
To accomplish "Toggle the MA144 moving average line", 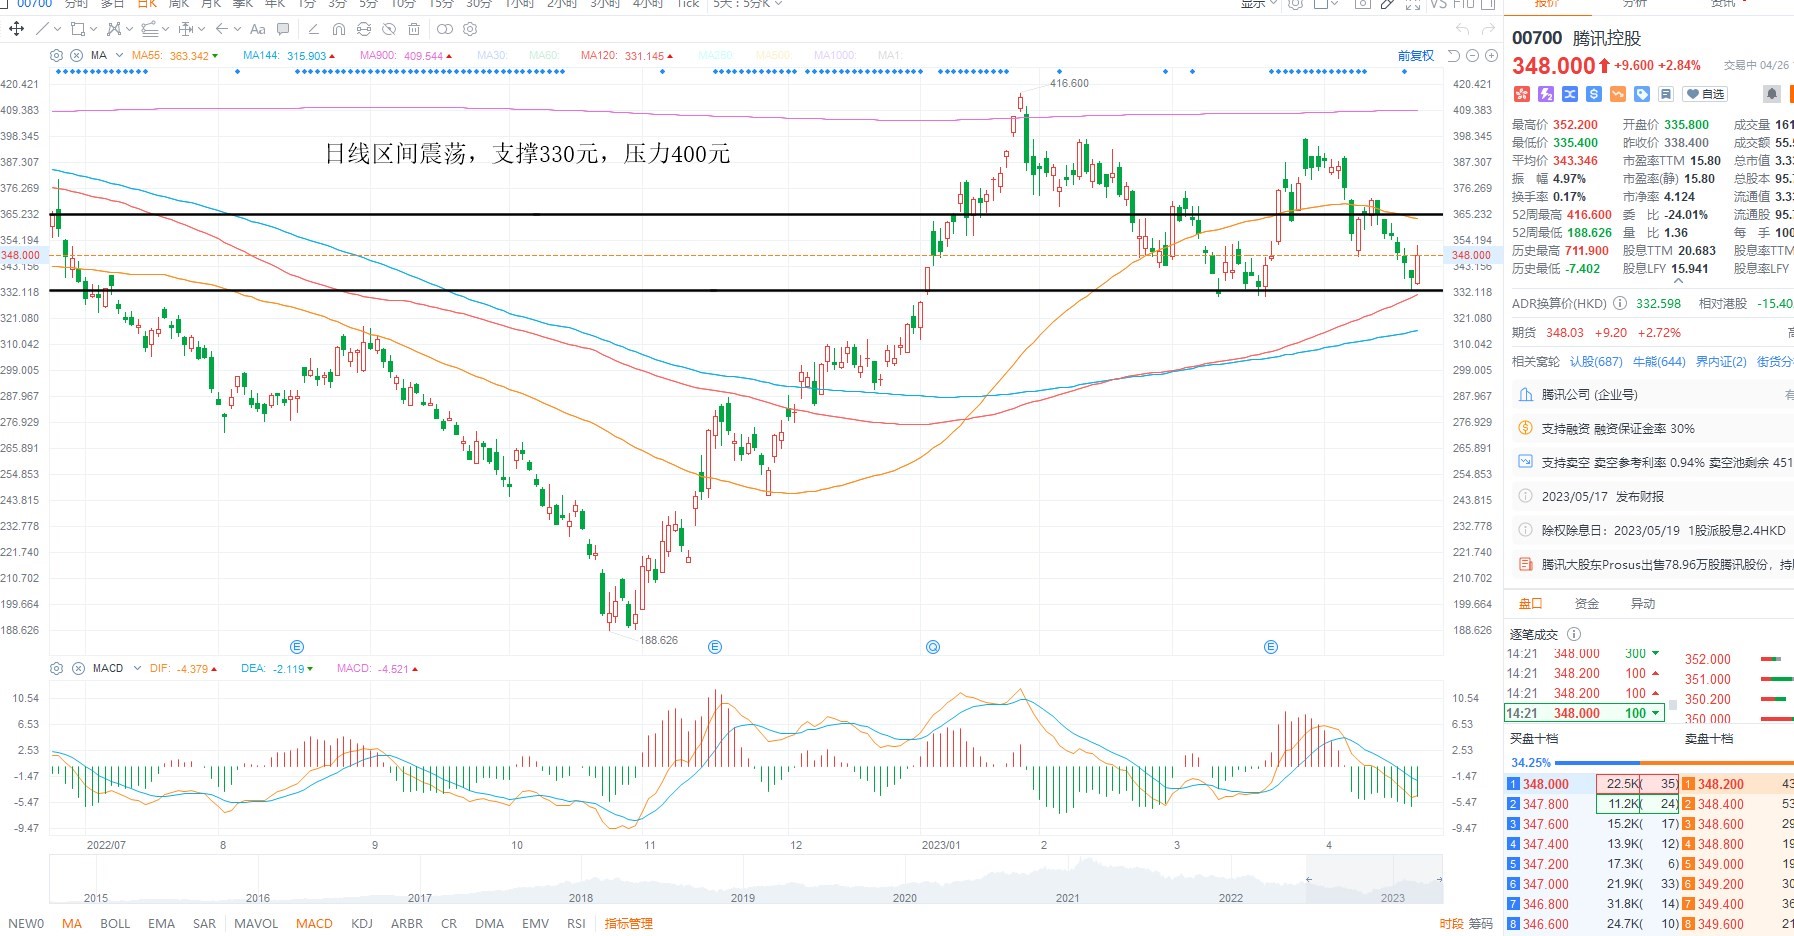I will (289, 56).
